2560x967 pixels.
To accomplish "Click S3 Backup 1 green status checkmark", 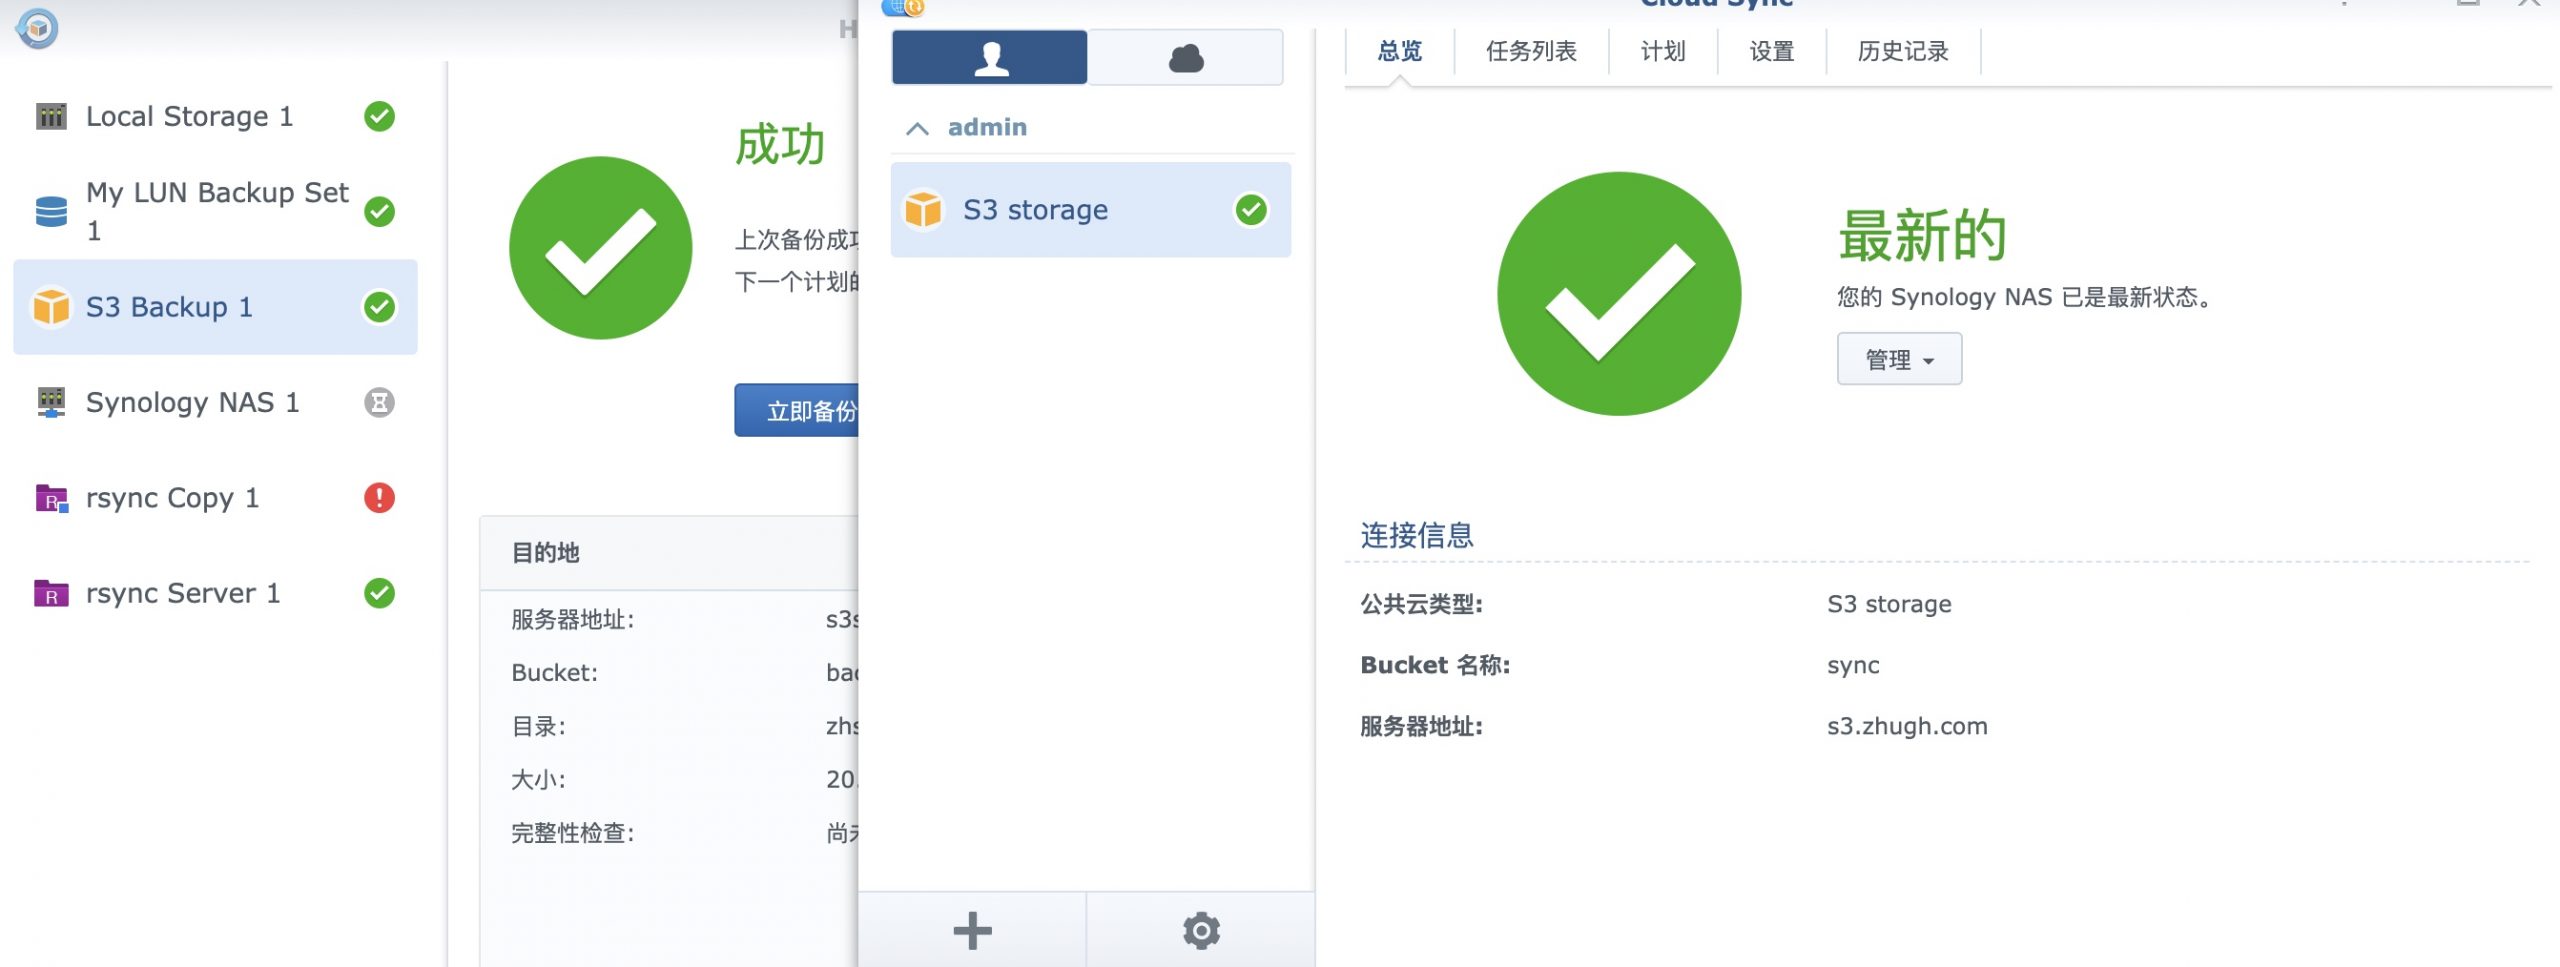I will tap(379, 307).
